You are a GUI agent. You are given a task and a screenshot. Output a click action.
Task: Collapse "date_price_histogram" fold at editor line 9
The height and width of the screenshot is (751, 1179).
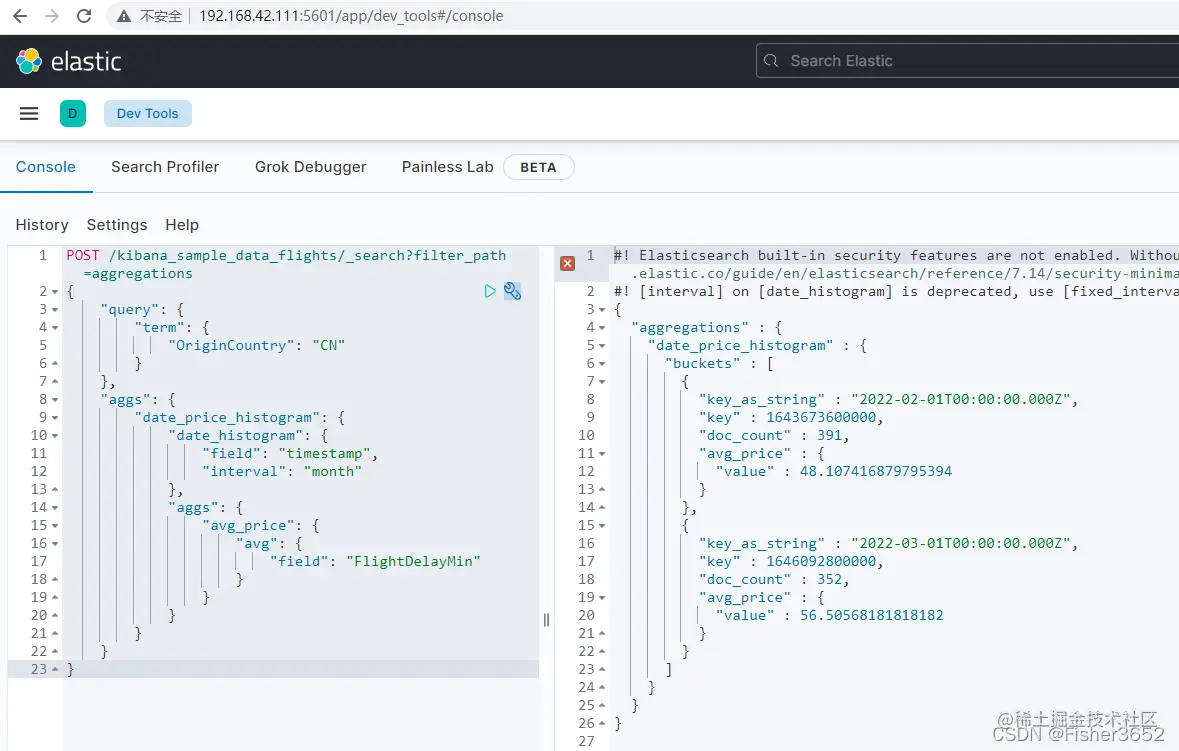[55, 417]
